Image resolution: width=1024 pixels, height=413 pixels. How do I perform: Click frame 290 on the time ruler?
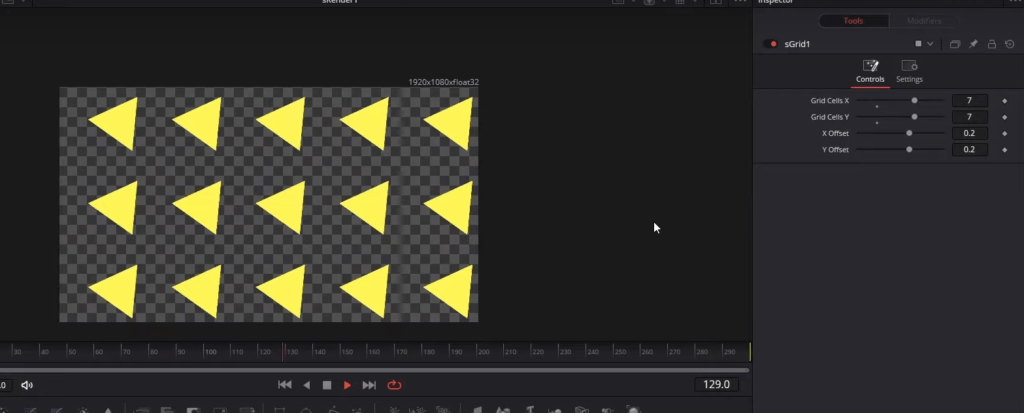point(729,352)
